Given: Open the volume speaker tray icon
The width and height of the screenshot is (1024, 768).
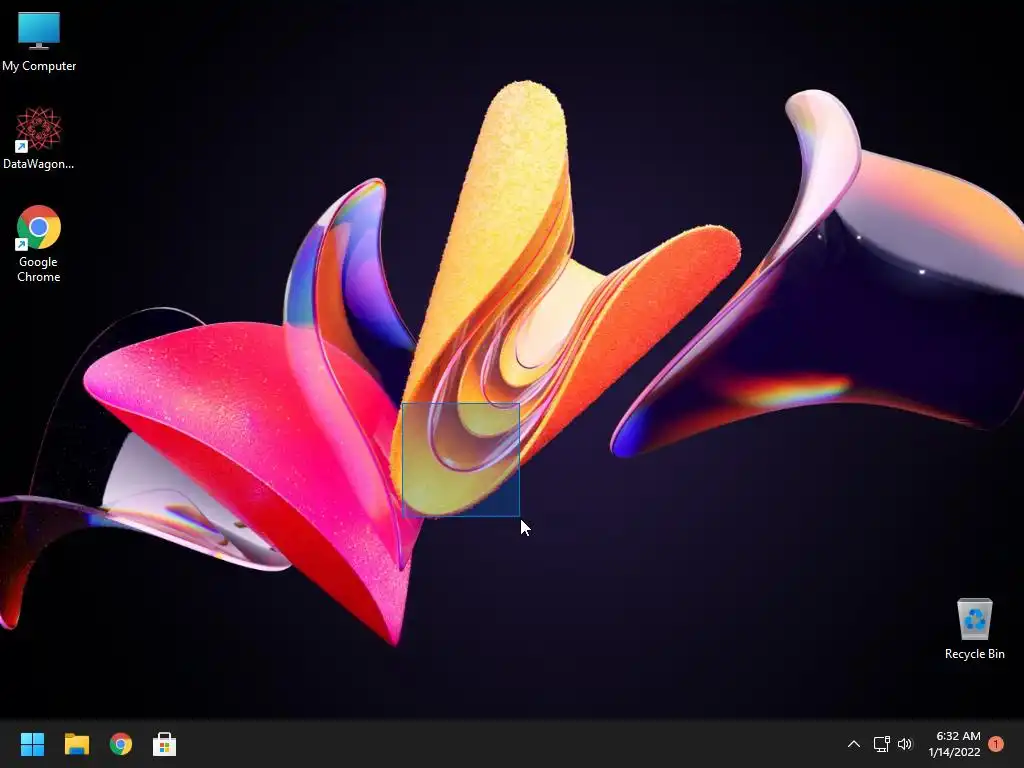Looking at the screenshot, I should [904, 744].
